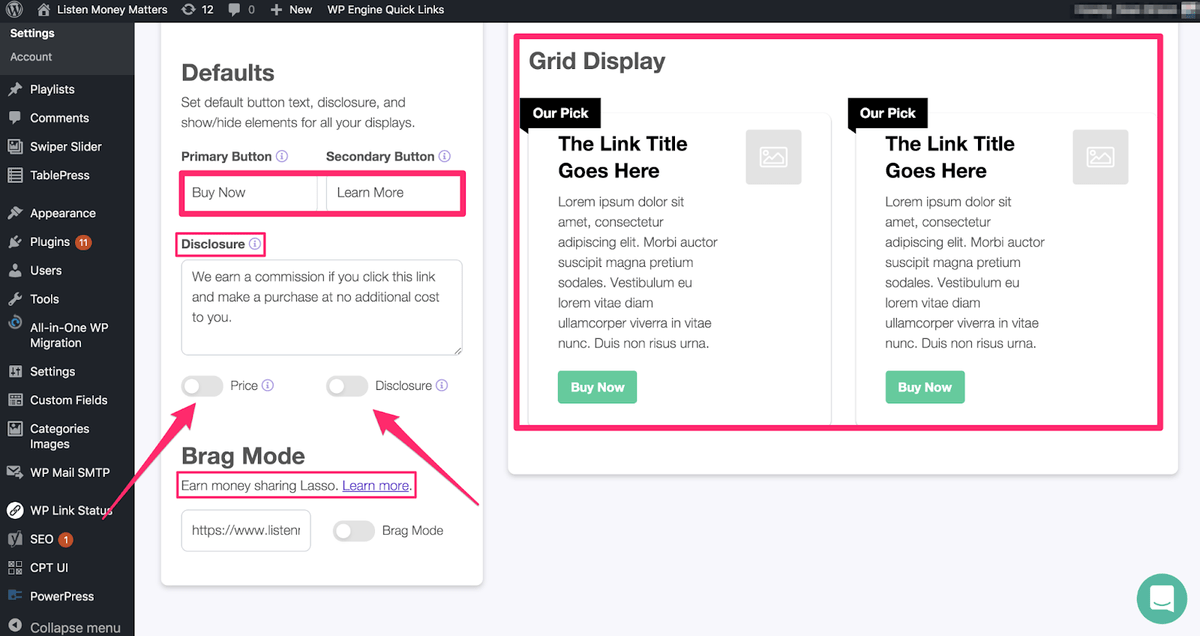Click Buy Now in the second grid card

[x=924, y=388]
